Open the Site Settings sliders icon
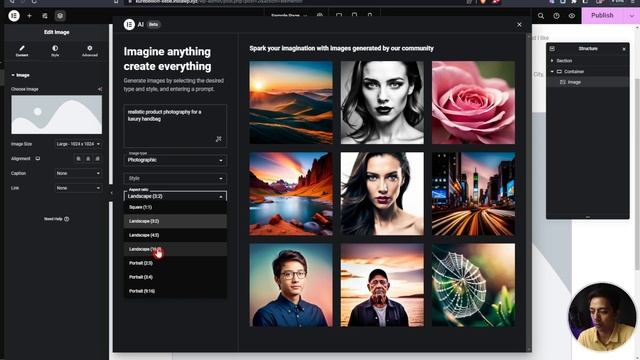The image size is (640, 360). [x=45, y=16]
